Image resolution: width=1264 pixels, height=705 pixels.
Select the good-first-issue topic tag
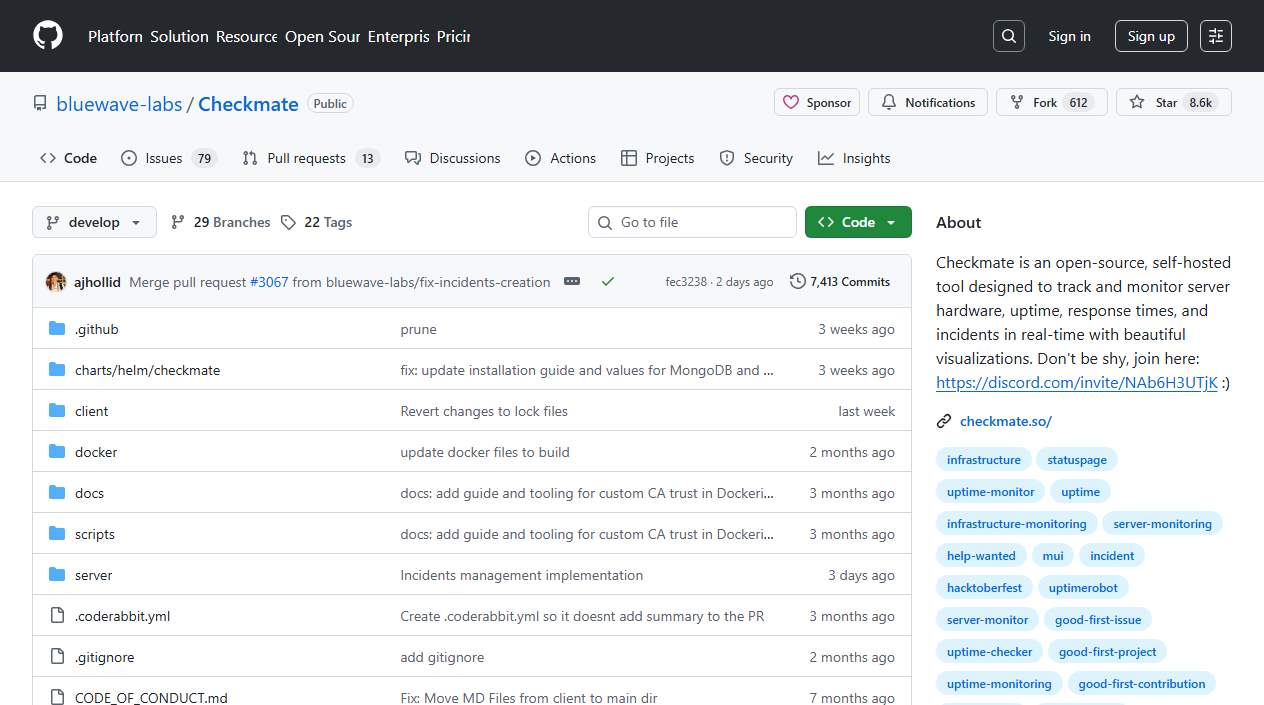click(1098, 620)
